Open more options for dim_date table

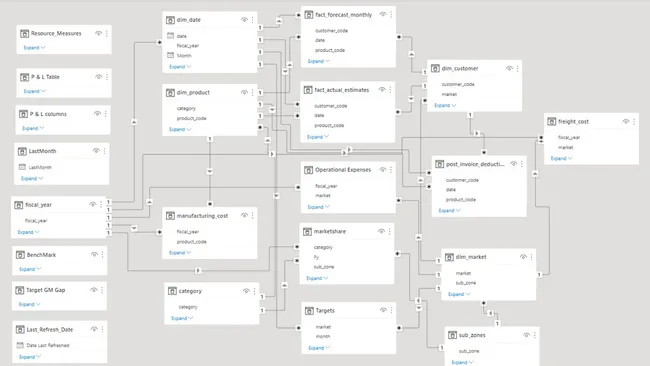click(x=252, y=20)
